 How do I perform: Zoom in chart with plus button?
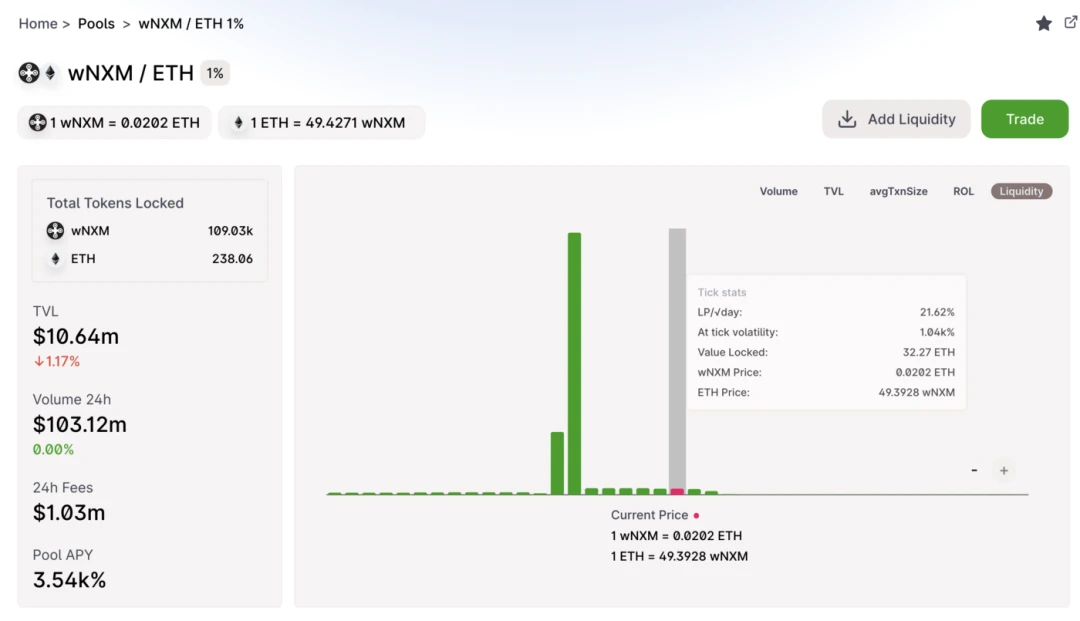[x=1004, y=470]
